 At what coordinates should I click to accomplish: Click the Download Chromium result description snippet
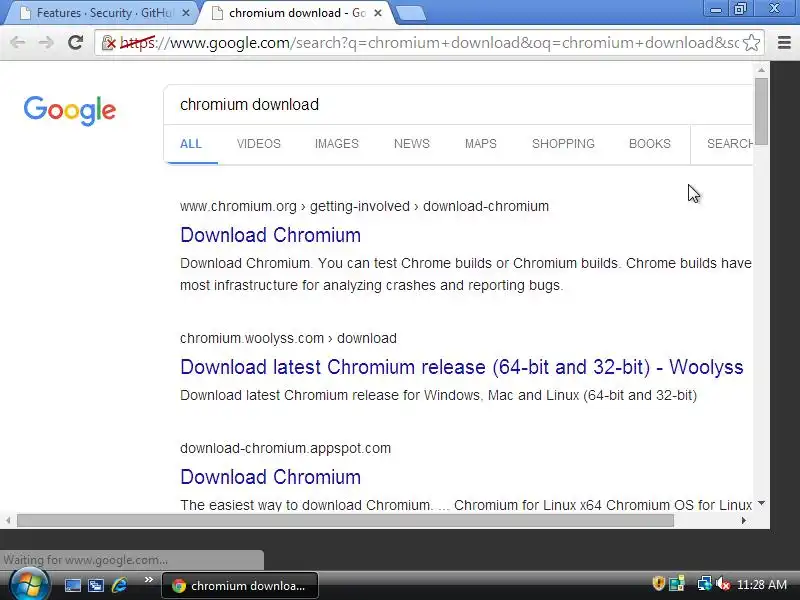pyautogui.click(x=466, y=274)
